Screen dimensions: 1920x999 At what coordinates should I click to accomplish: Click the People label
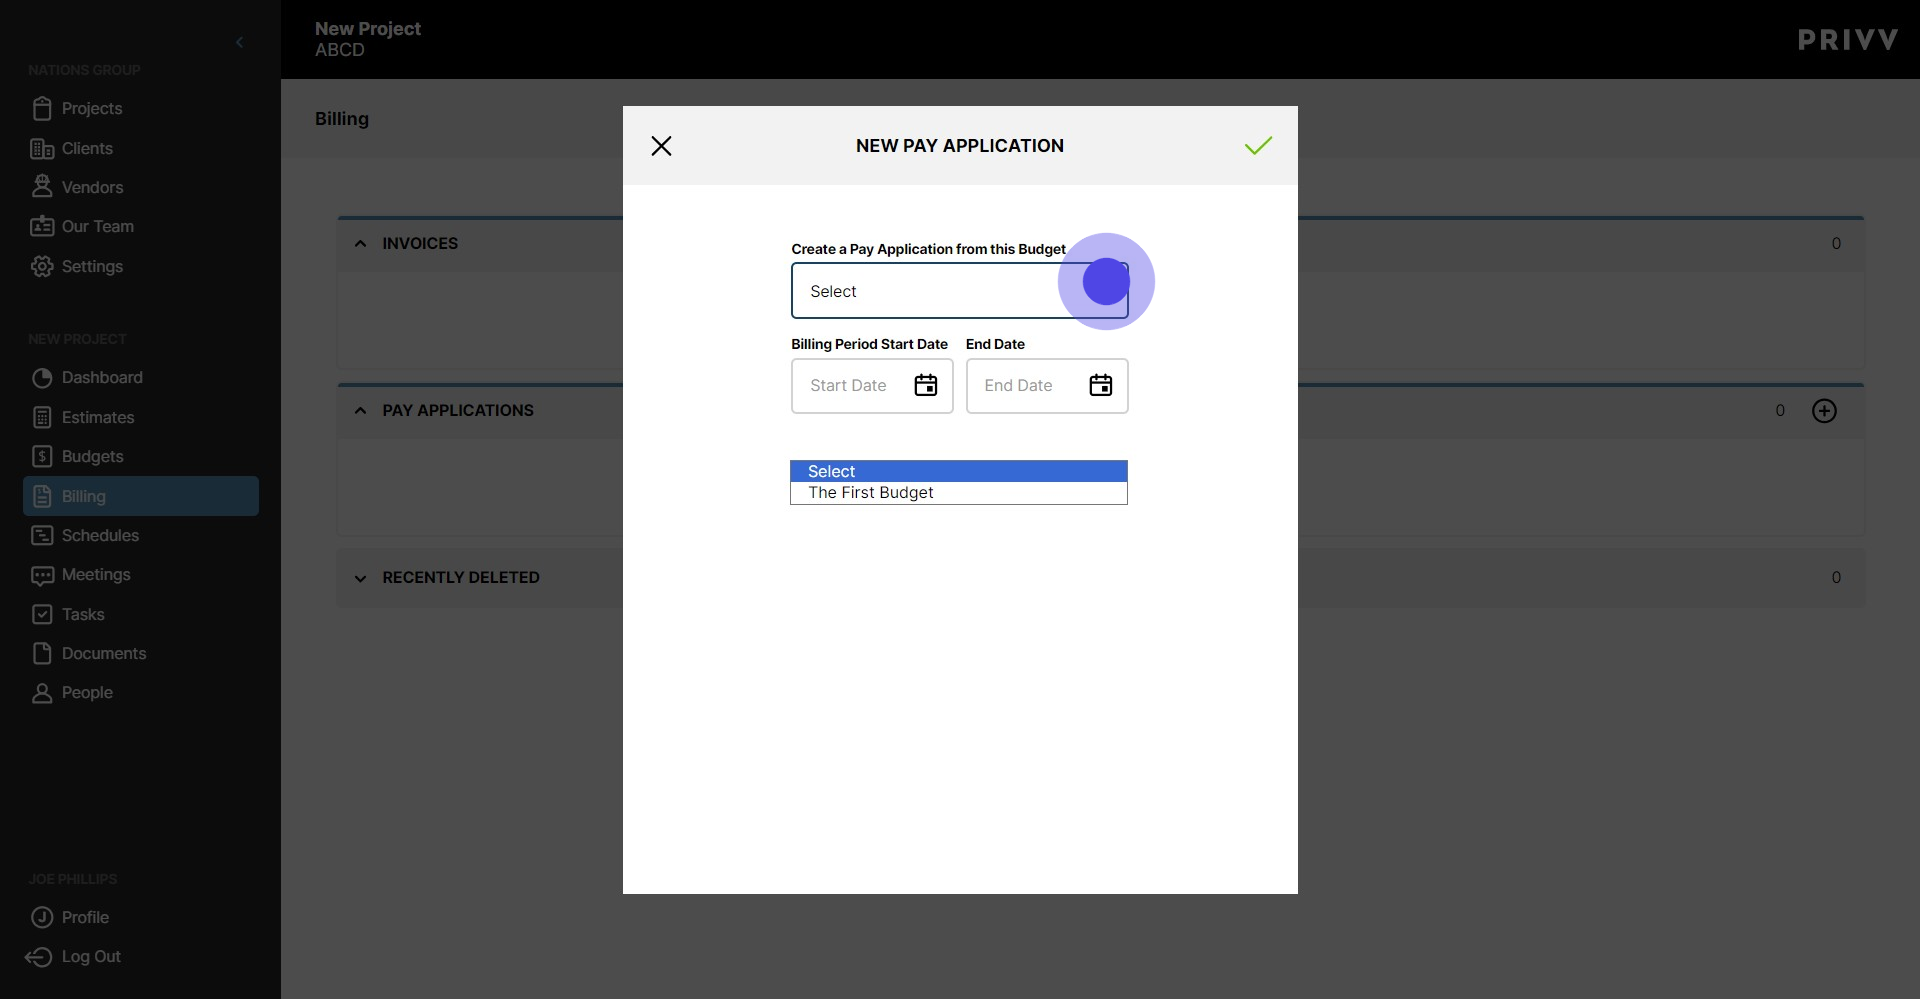[x=87, y=692]
